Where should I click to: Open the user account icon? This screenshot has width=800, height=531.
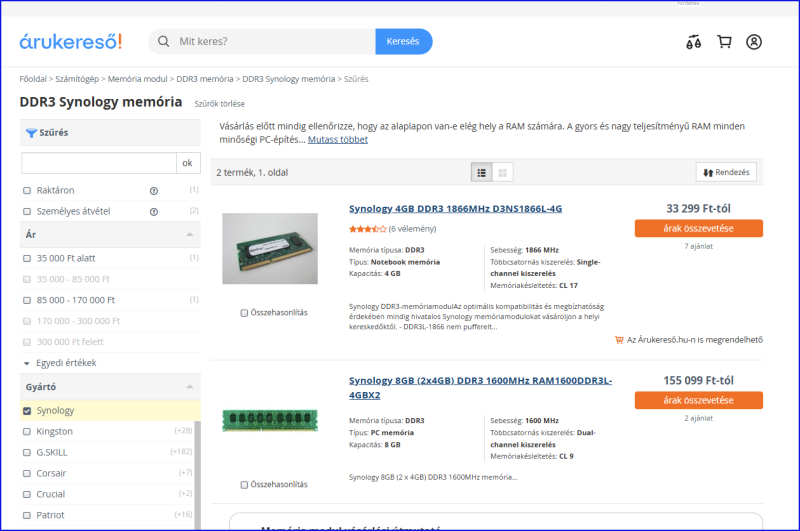point(754,42)
